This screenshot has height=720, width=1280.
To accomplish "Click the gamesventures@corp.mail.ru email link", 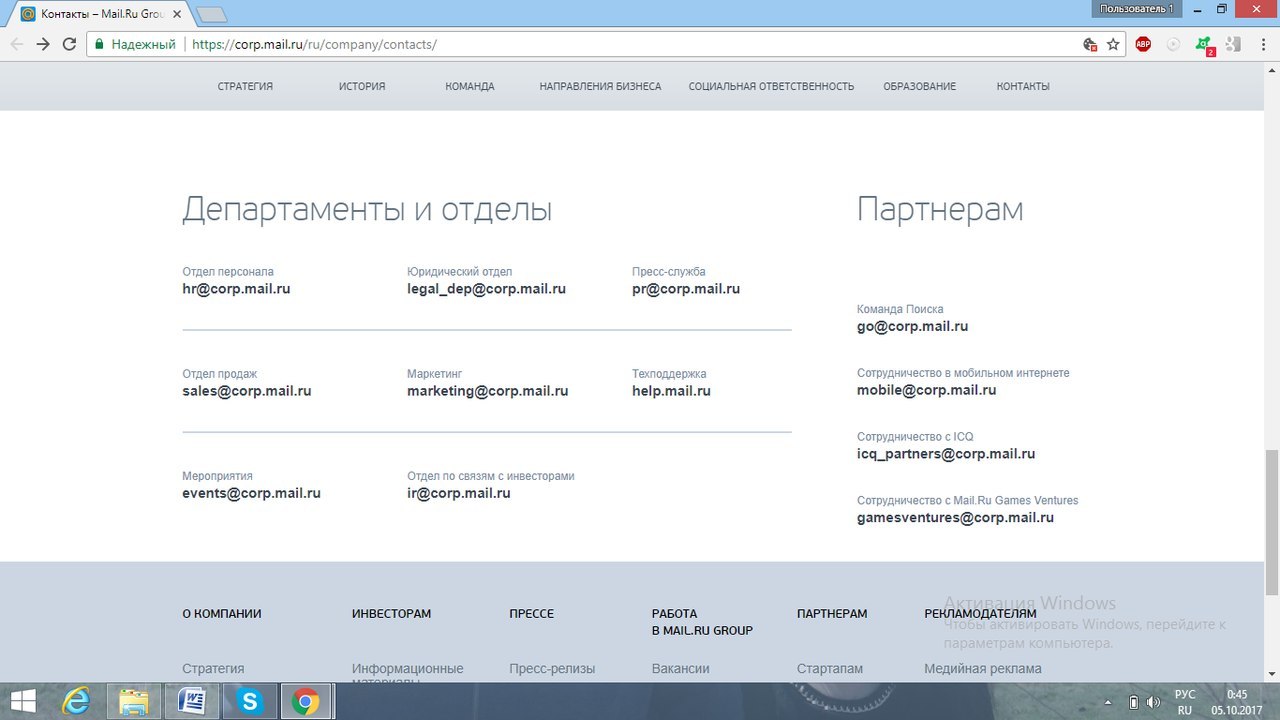I will [x=955, y=518].
